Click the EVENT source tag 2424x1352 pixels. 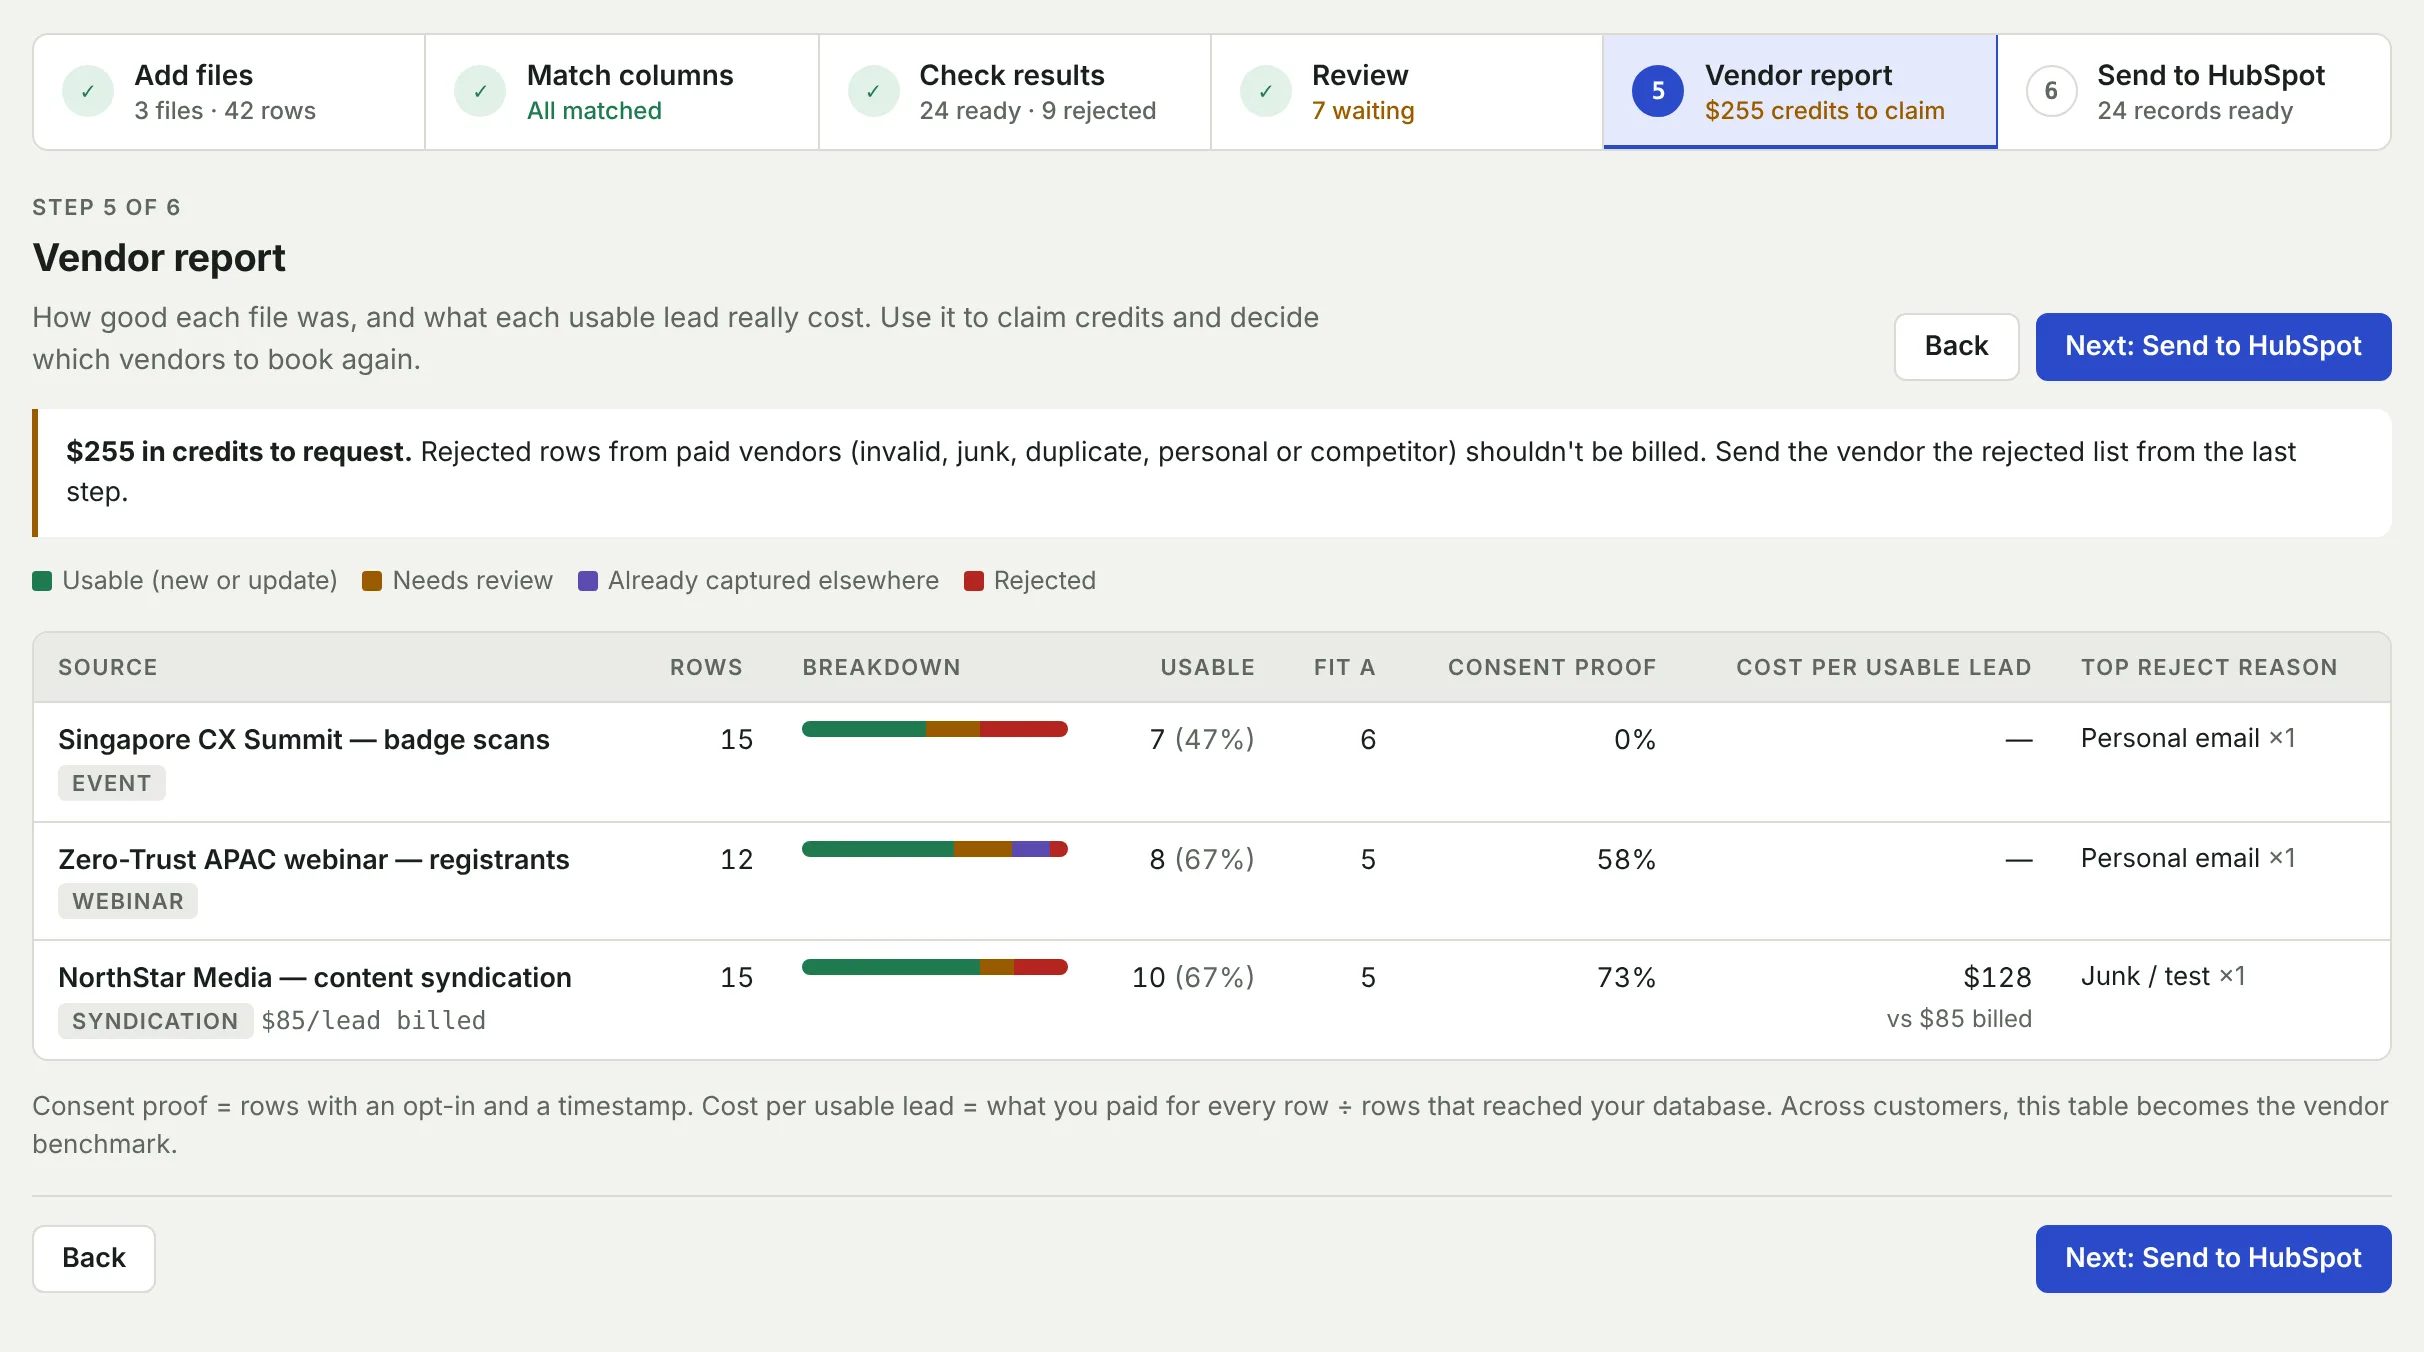(x=112, y=783)
